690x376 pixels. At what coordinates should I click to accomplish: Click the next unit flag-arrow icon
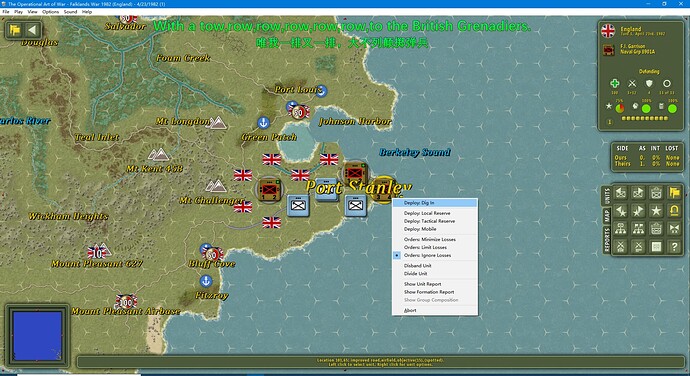pos(638,193)
